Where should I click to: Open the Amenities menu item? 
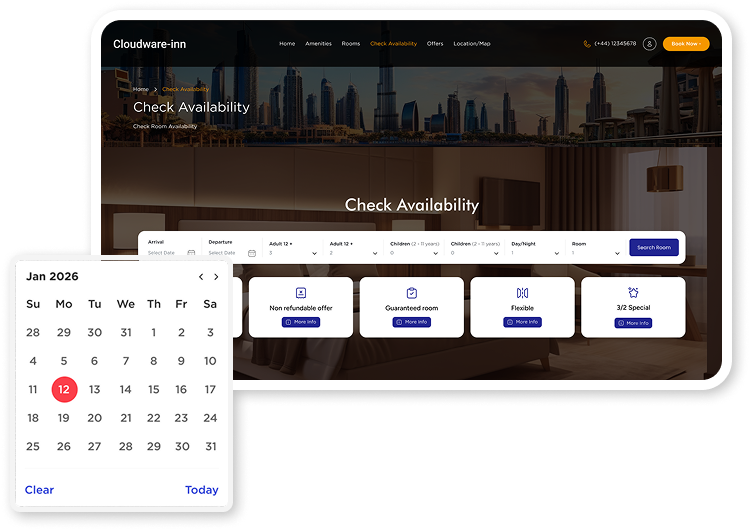coord(318,44)
